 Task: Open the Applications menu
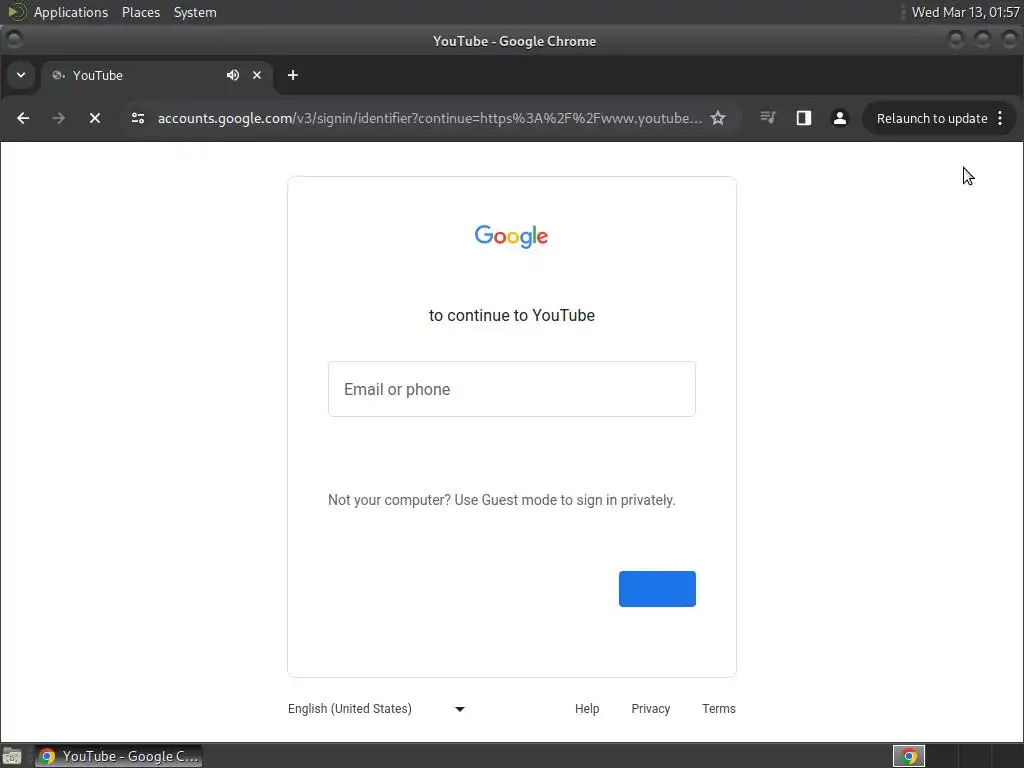pos(71,12)
